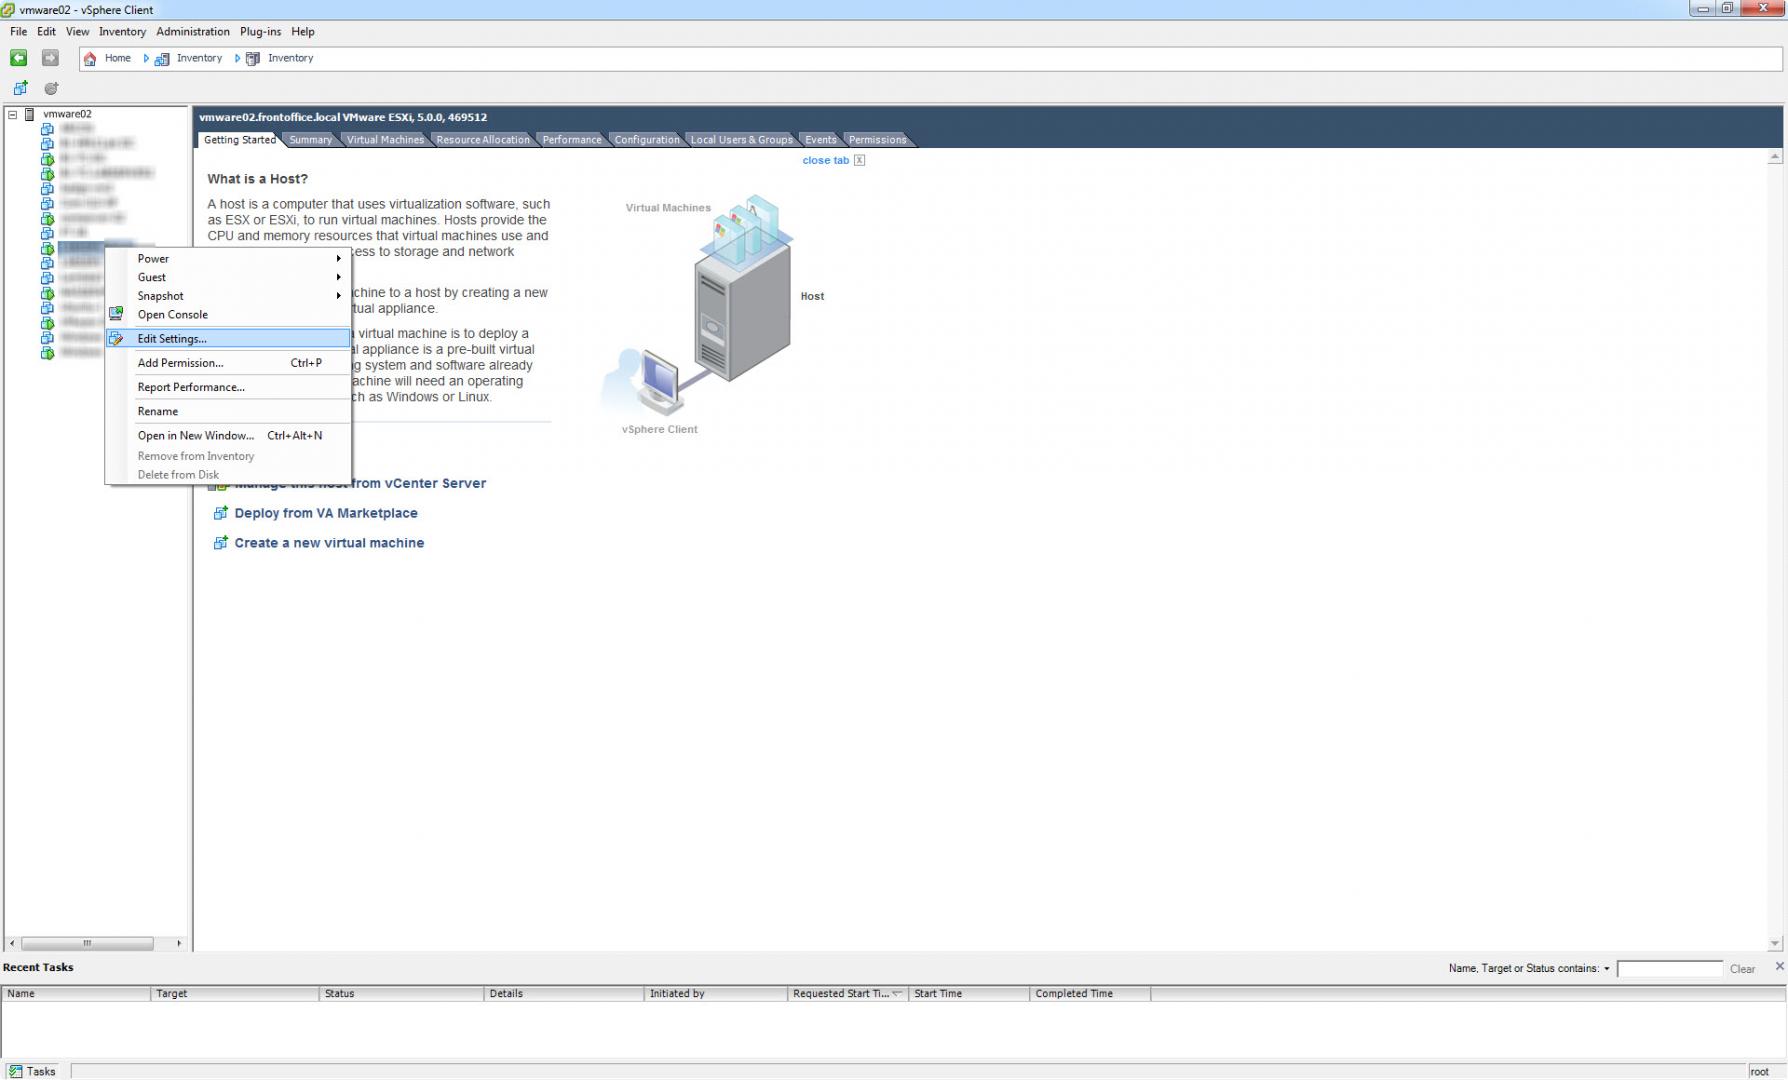Sort tasks by the Completed Time column

pyautogui.click(x=1090, y=994)
